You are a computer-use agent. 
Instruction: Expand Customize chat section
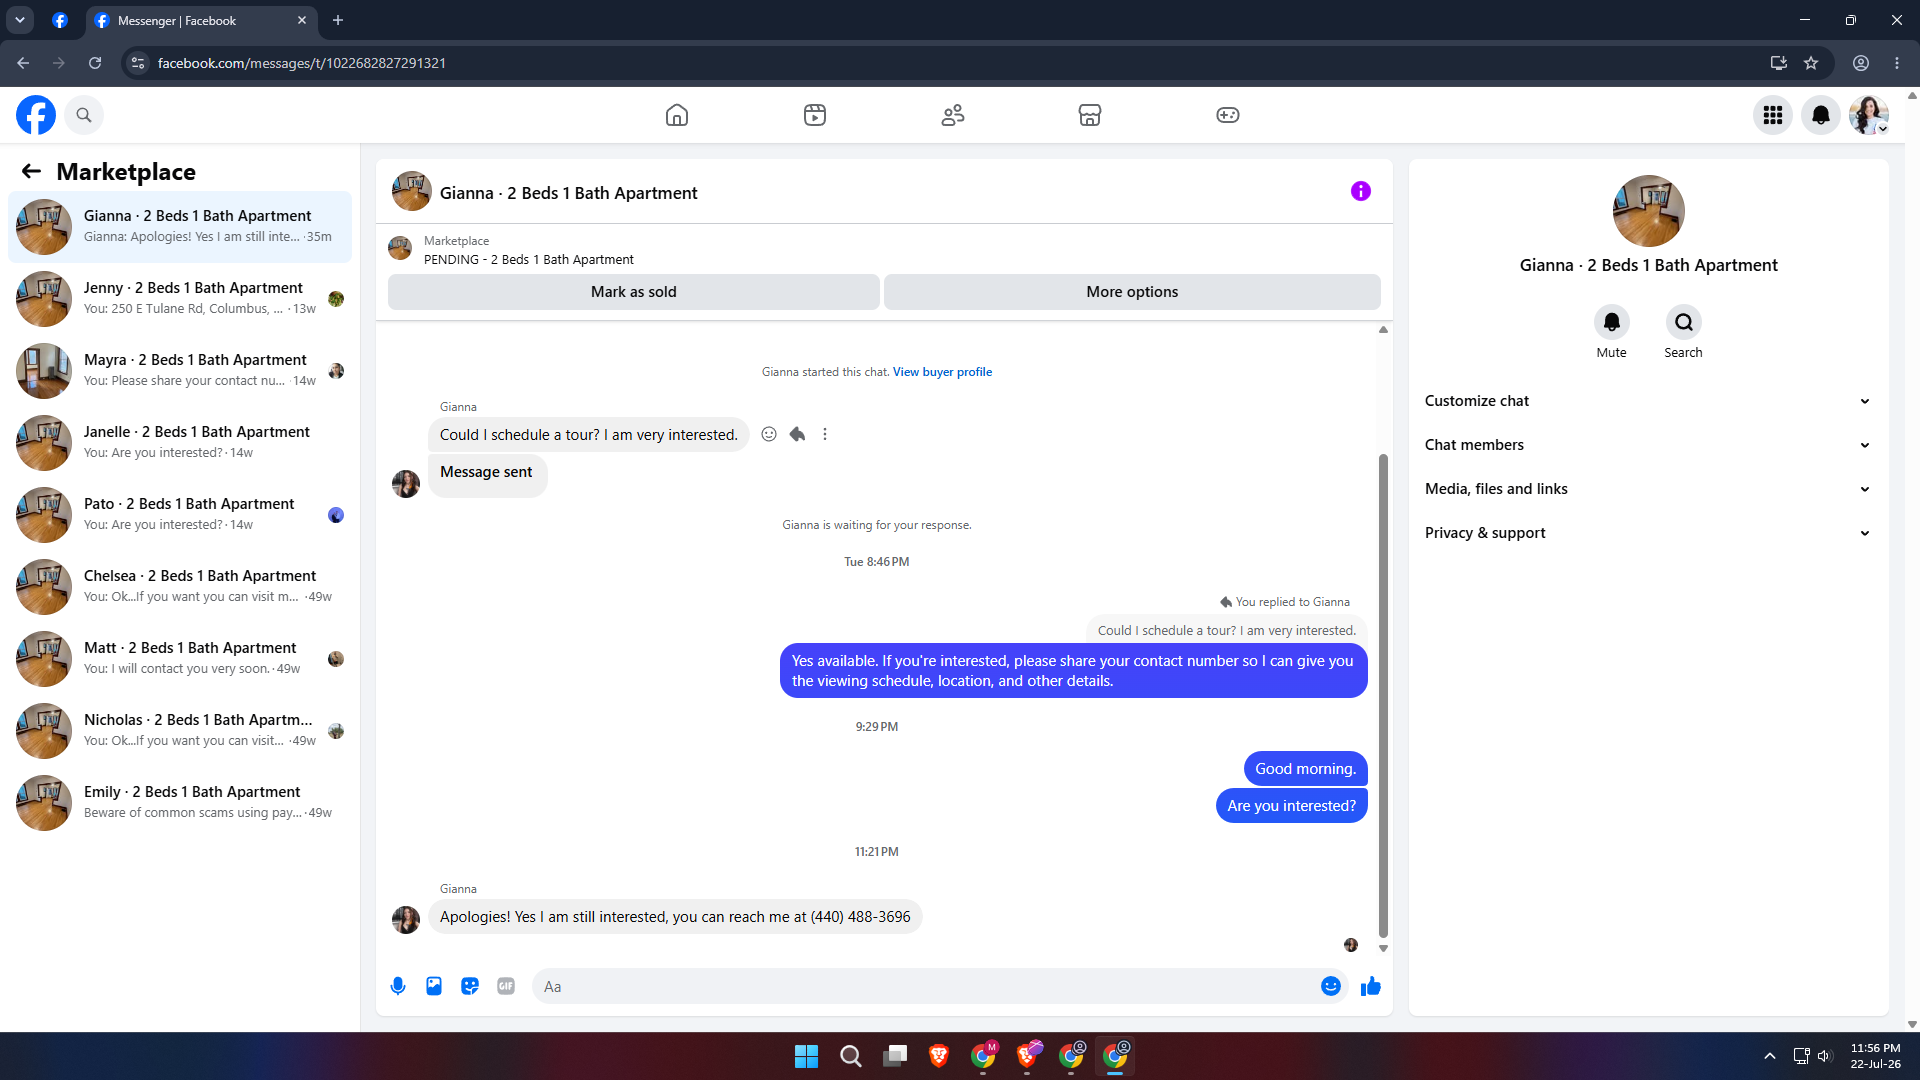pos(1648,401)
